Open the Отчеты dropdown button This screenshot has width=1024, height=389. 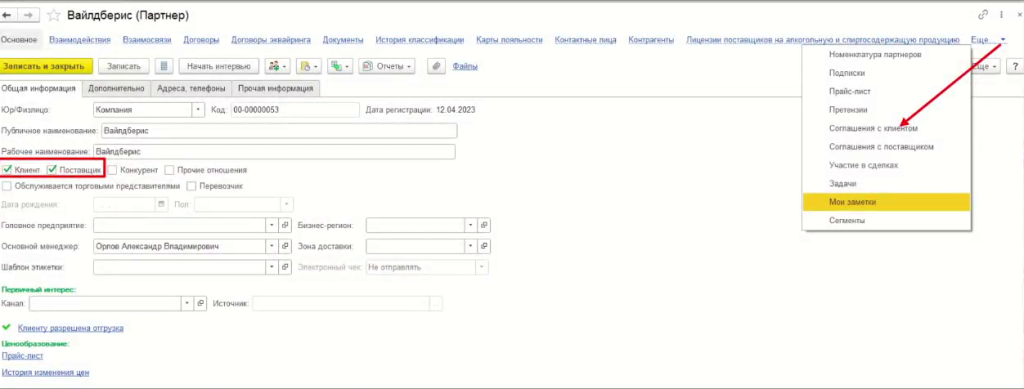coord(387,66)
